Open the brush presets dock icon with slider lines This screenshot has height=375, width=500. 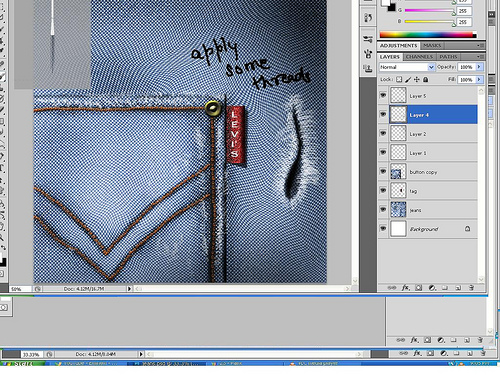368,39
